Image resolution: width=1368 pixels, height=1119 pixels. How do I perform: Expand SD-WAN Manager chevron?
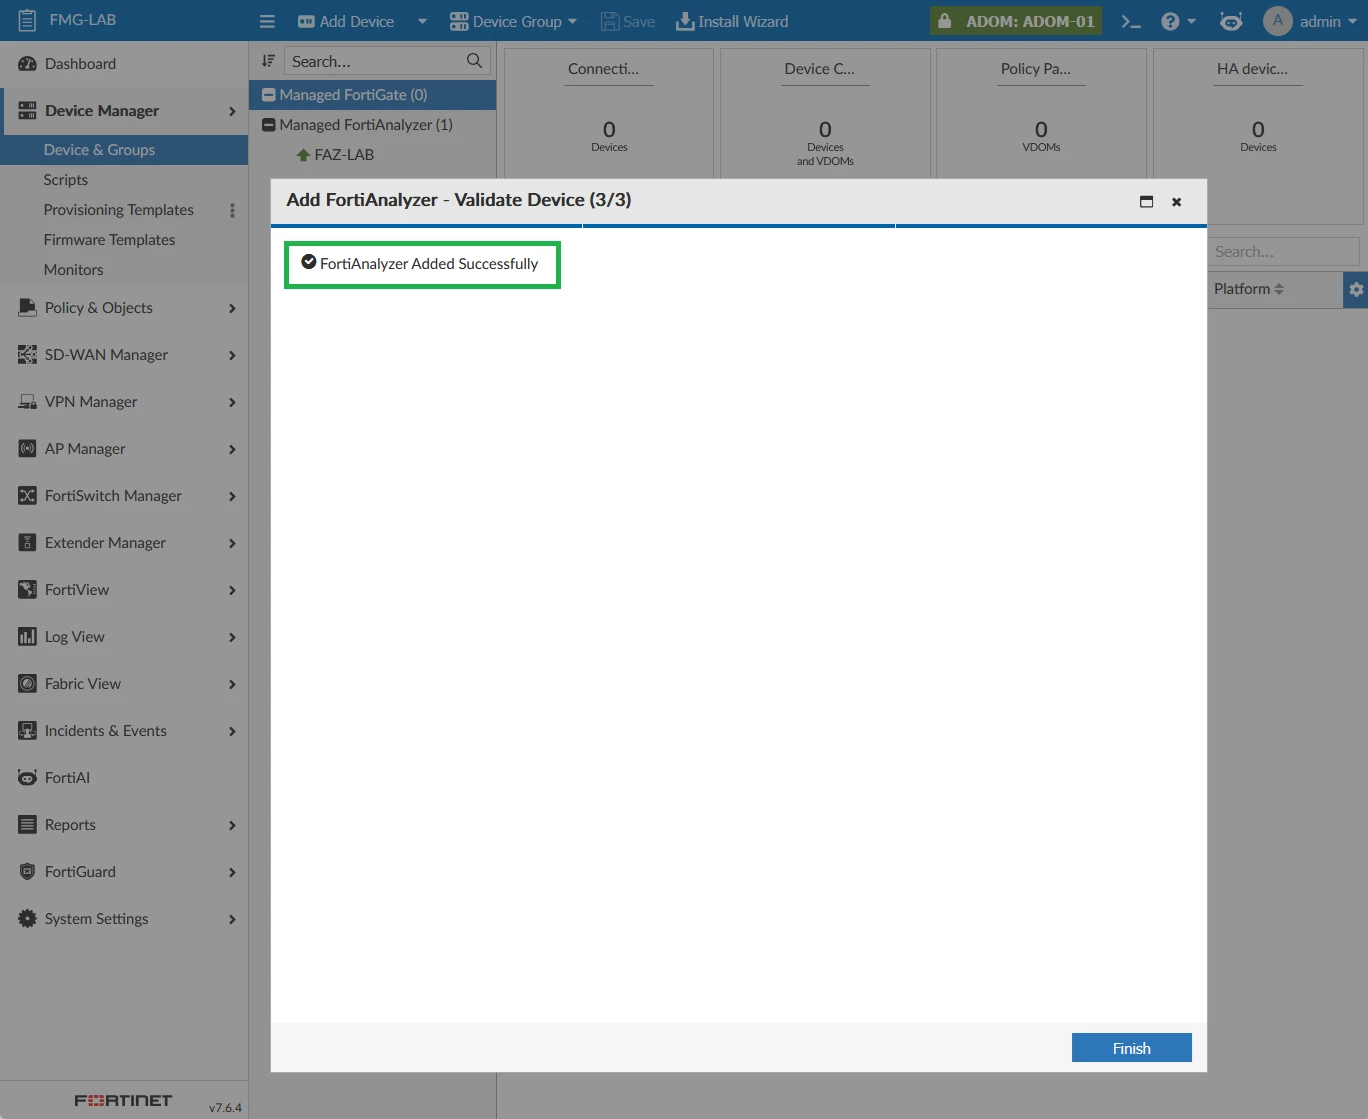[232, 355]
